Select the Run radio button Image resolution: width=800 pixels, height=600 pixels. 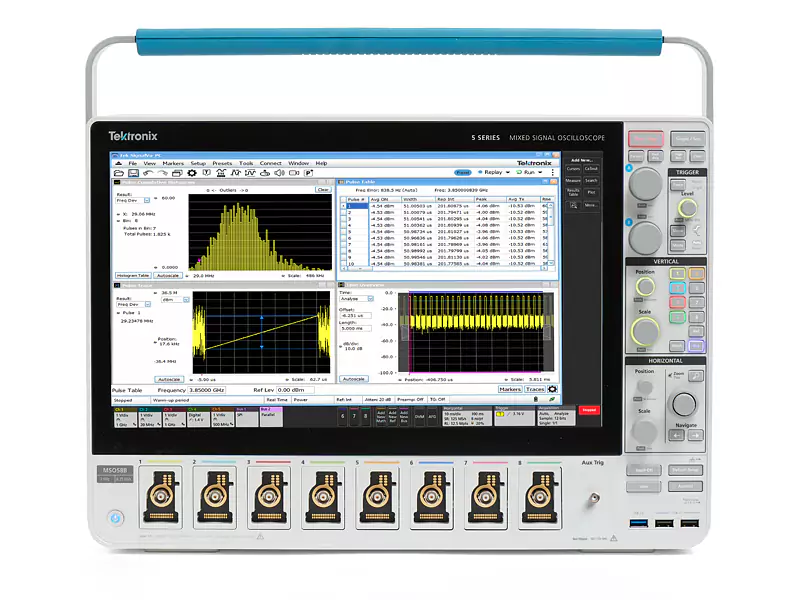tap(519, 172)
